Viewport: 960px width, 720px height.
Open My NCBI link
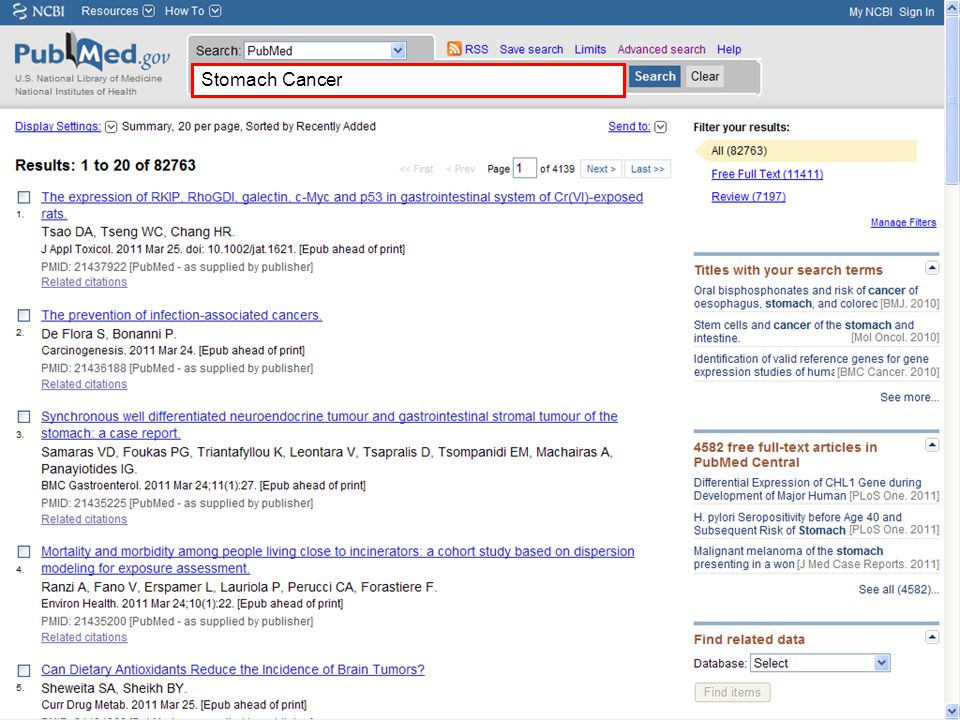(x=870, y=12)
